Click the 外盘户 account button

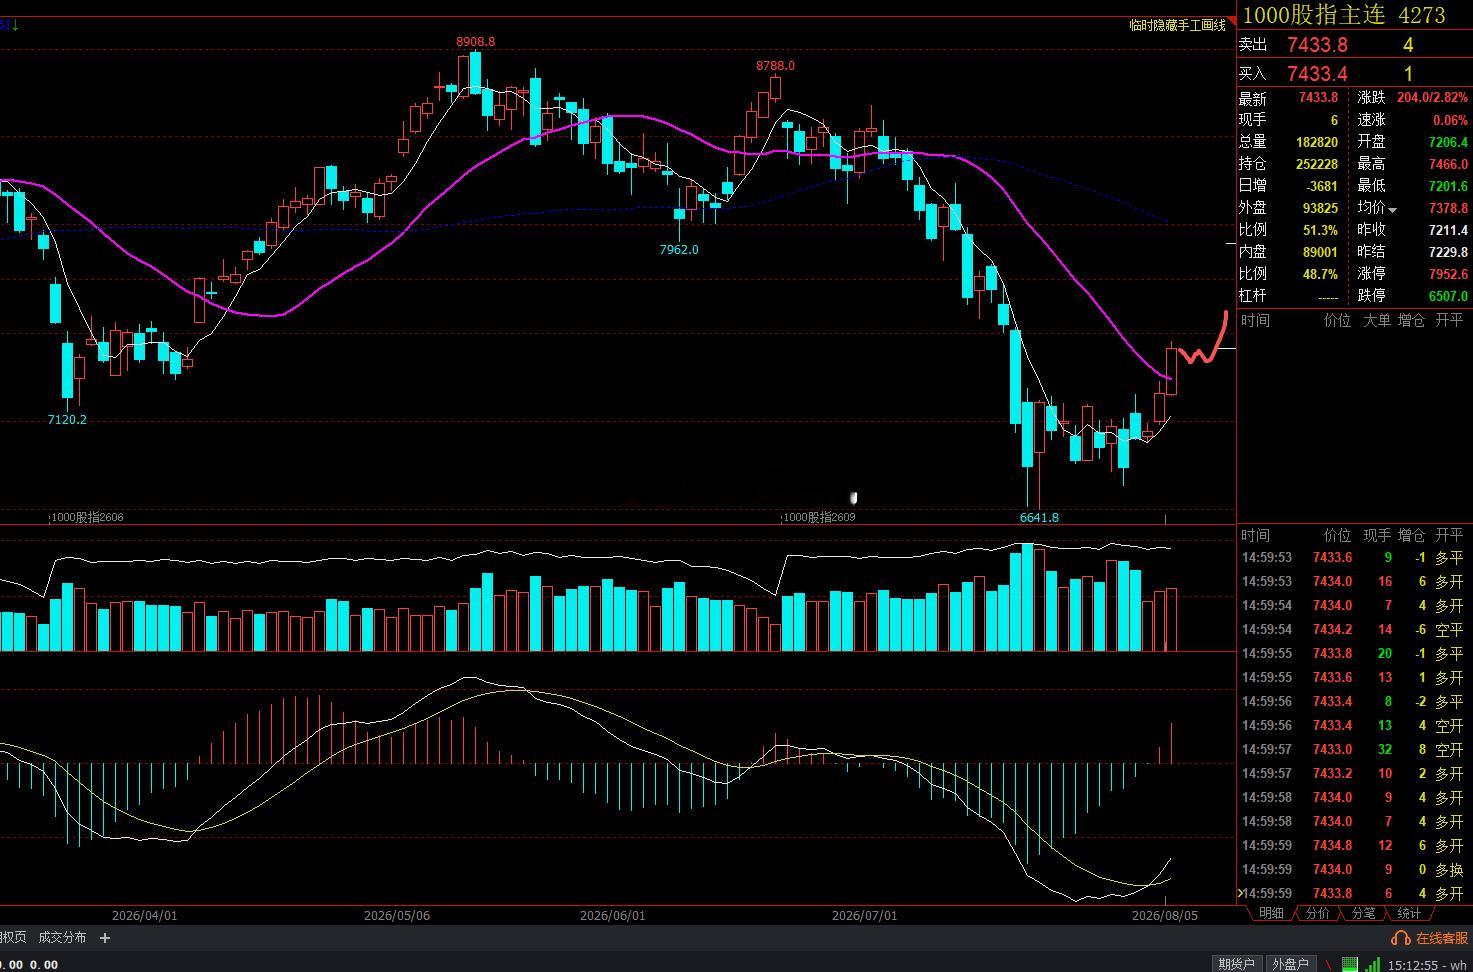click(x=1290, y=964)
